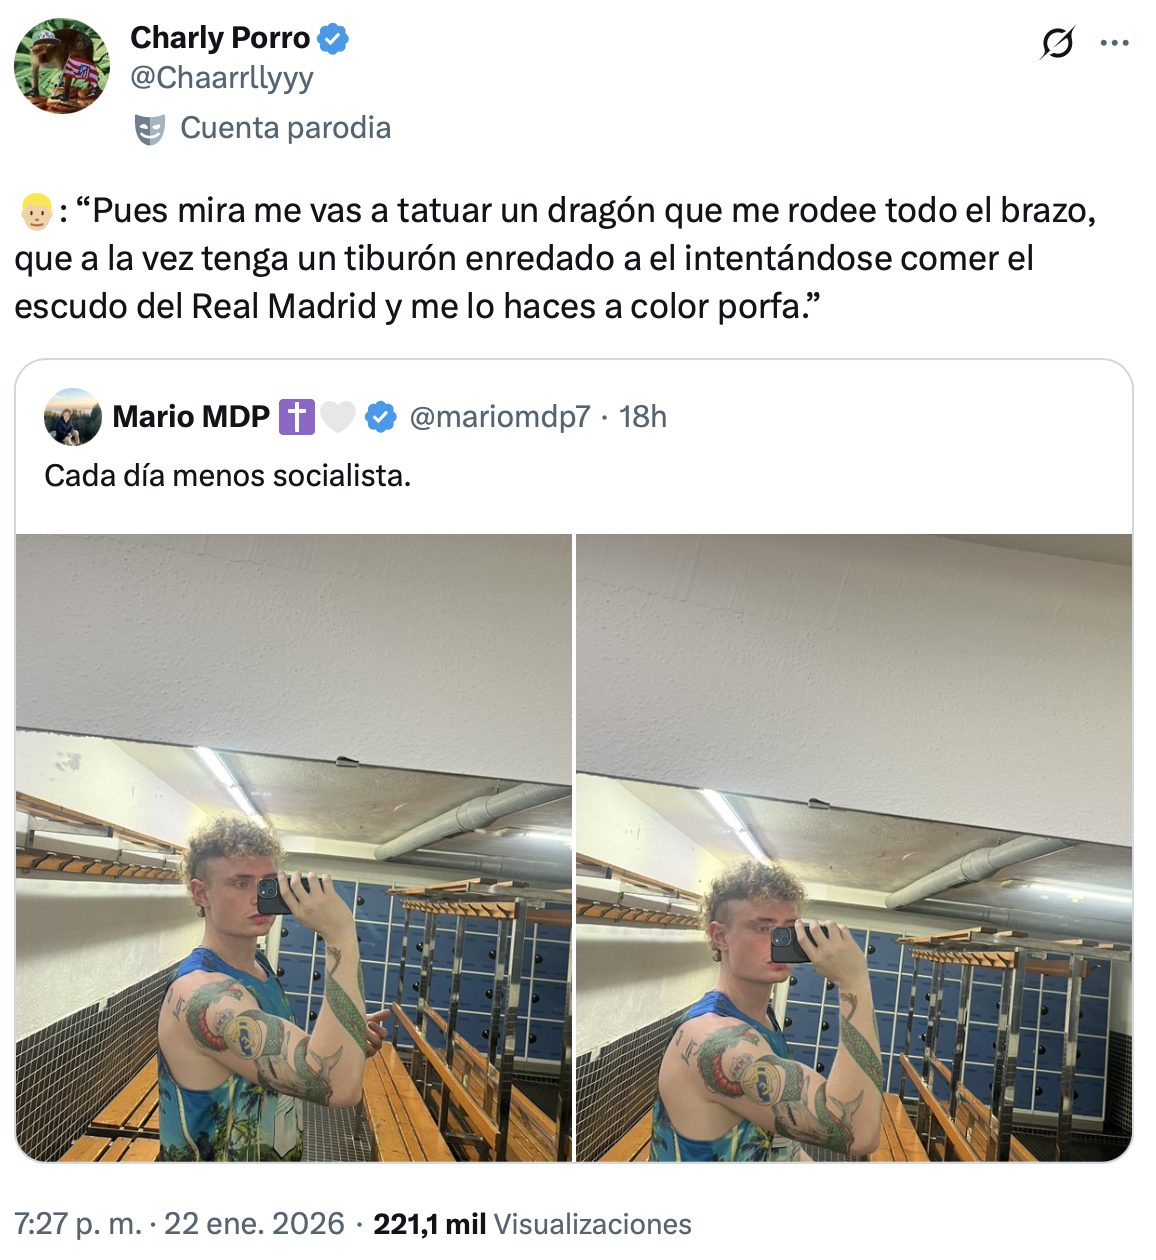Open Mario MDP's small profile avatar

(x=73, y=416)
